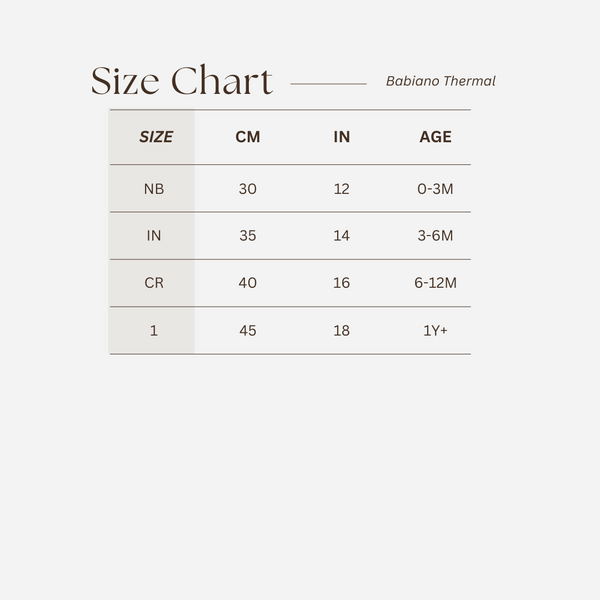Select the 0-3M age cell
Screen dimensions: 600x600
(435, 188)
